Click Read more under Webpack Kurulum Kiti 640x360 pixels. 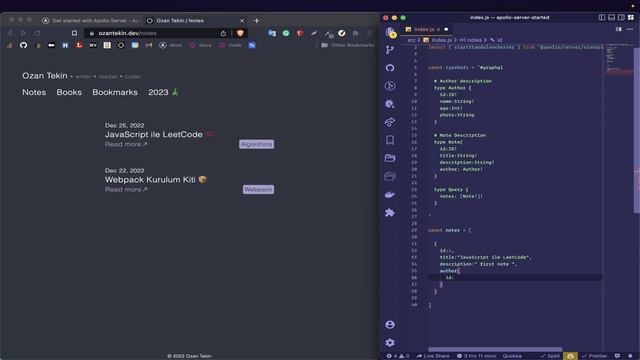click(126, 189)
